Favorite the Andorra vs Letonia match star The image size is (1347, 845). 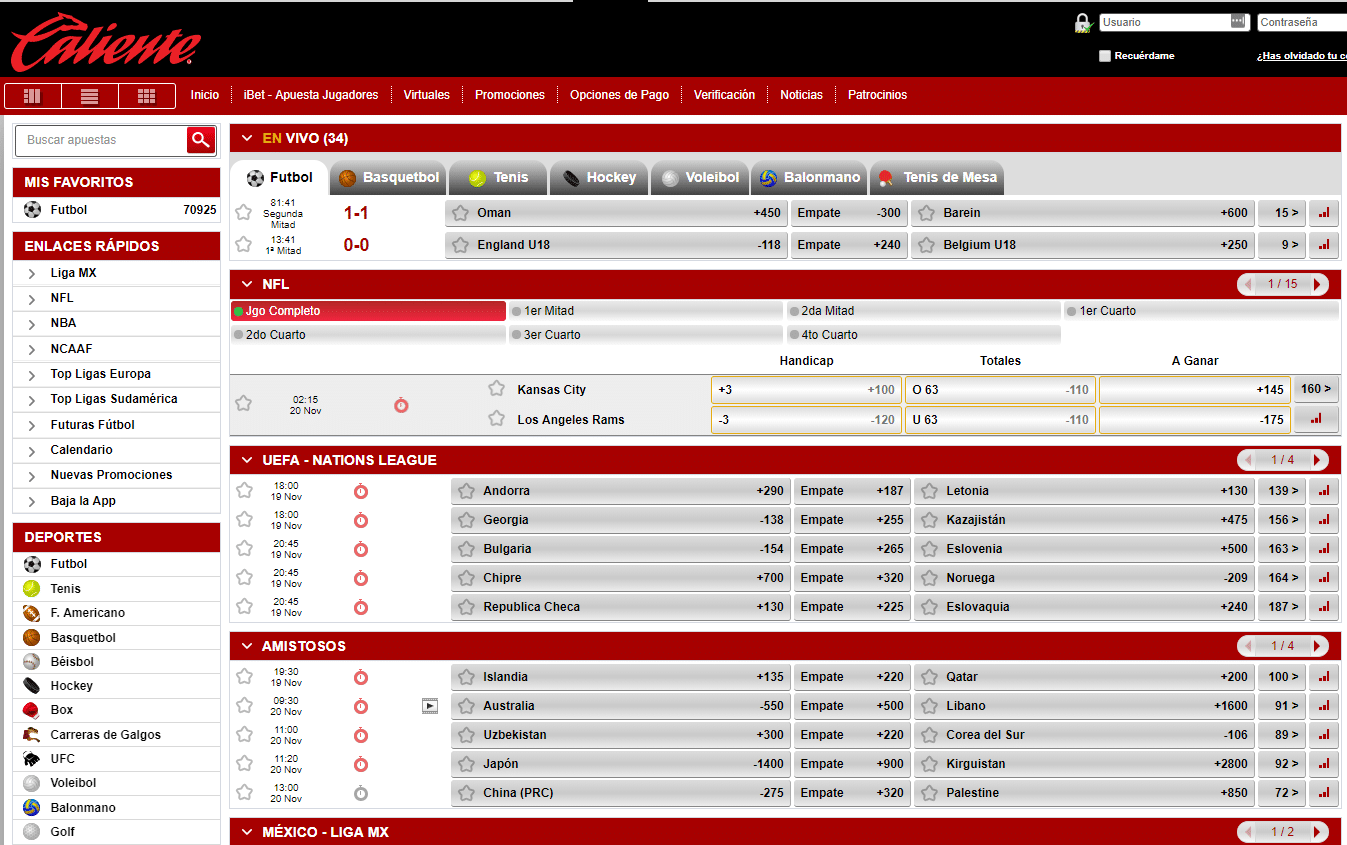(x=244, y=490)
